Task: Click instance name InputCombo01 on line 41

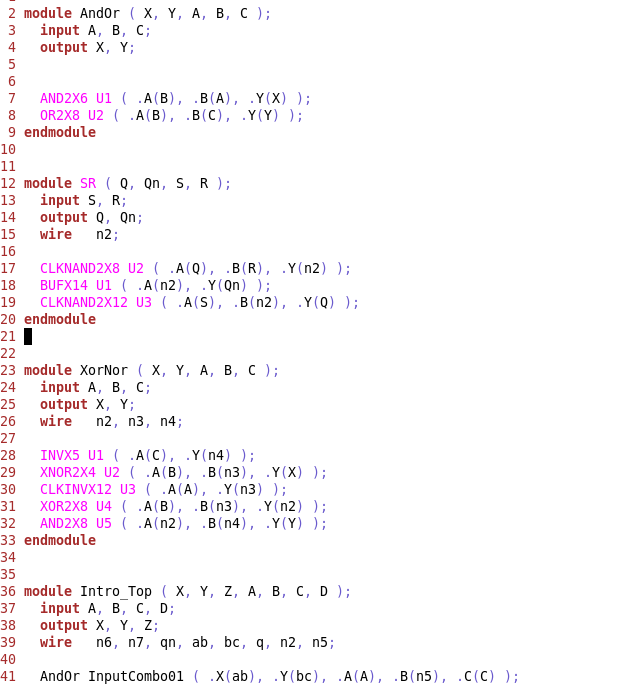Action: [136, 677]
